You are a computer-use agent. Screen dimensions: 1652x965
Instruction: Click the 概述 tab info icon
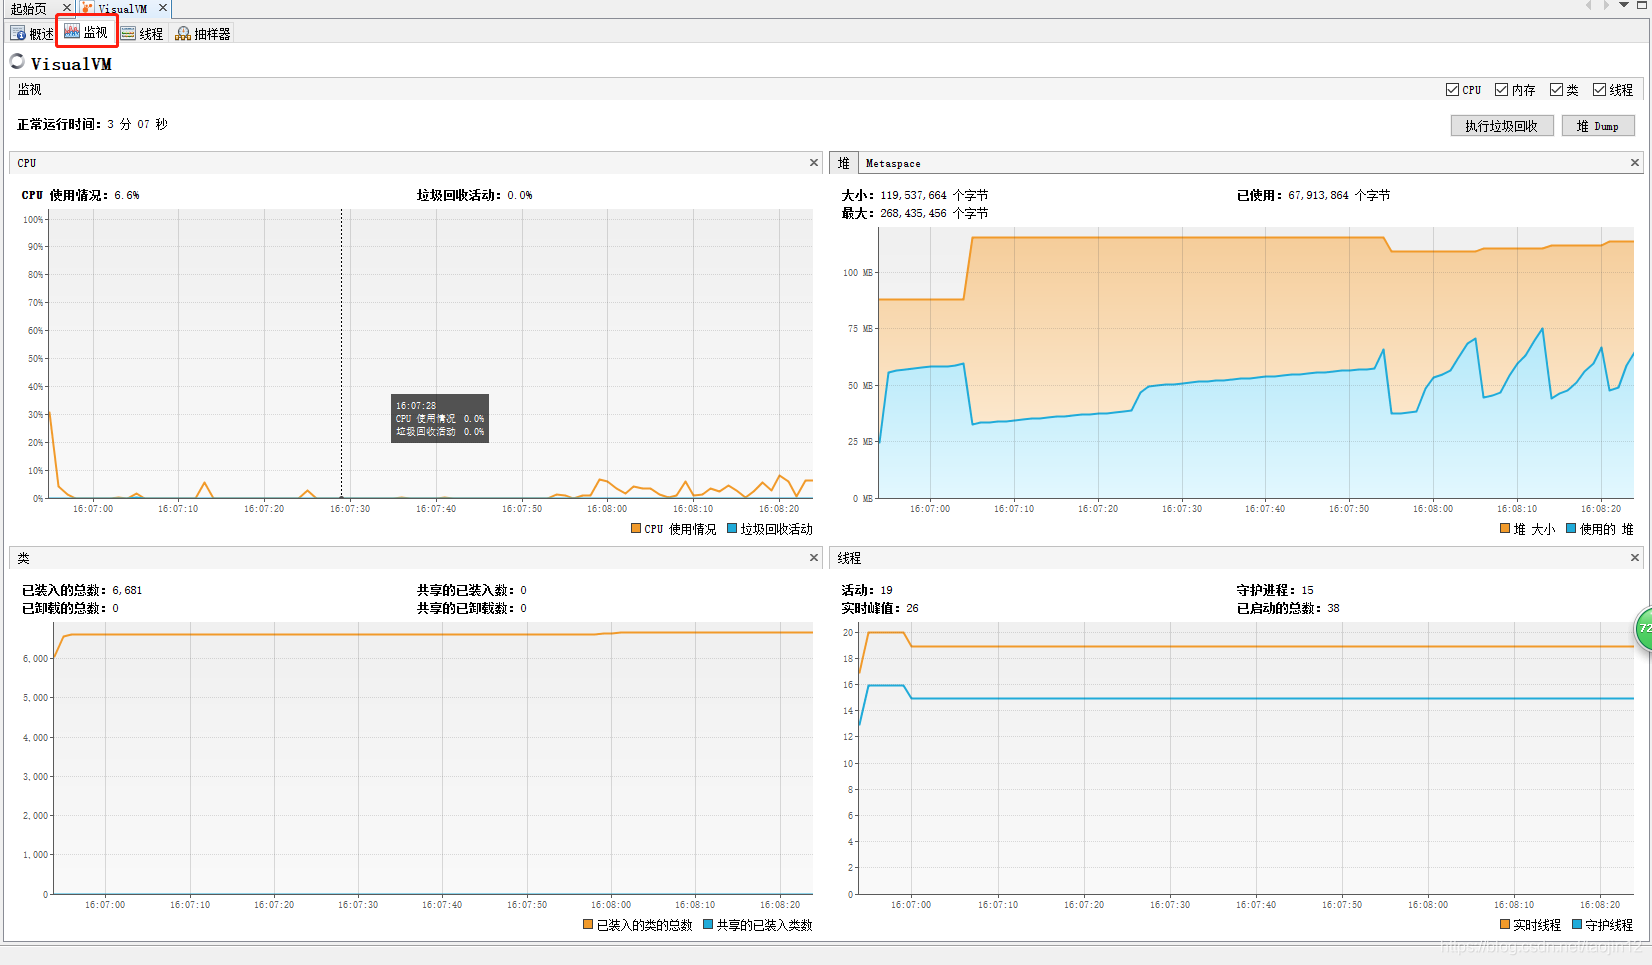pyautogui.click(x=18, y=34)
